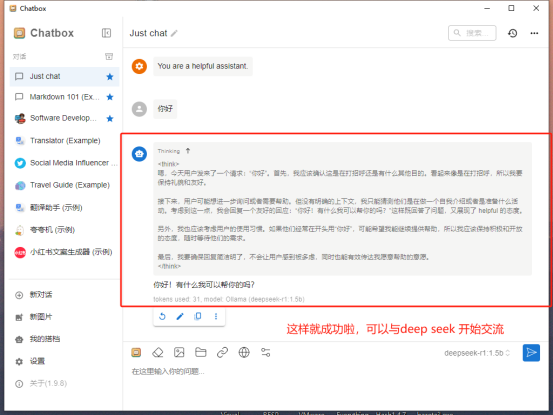Open the Just chat conversation
The height and width of the screenshot is (415, 553).
[65, 77]
